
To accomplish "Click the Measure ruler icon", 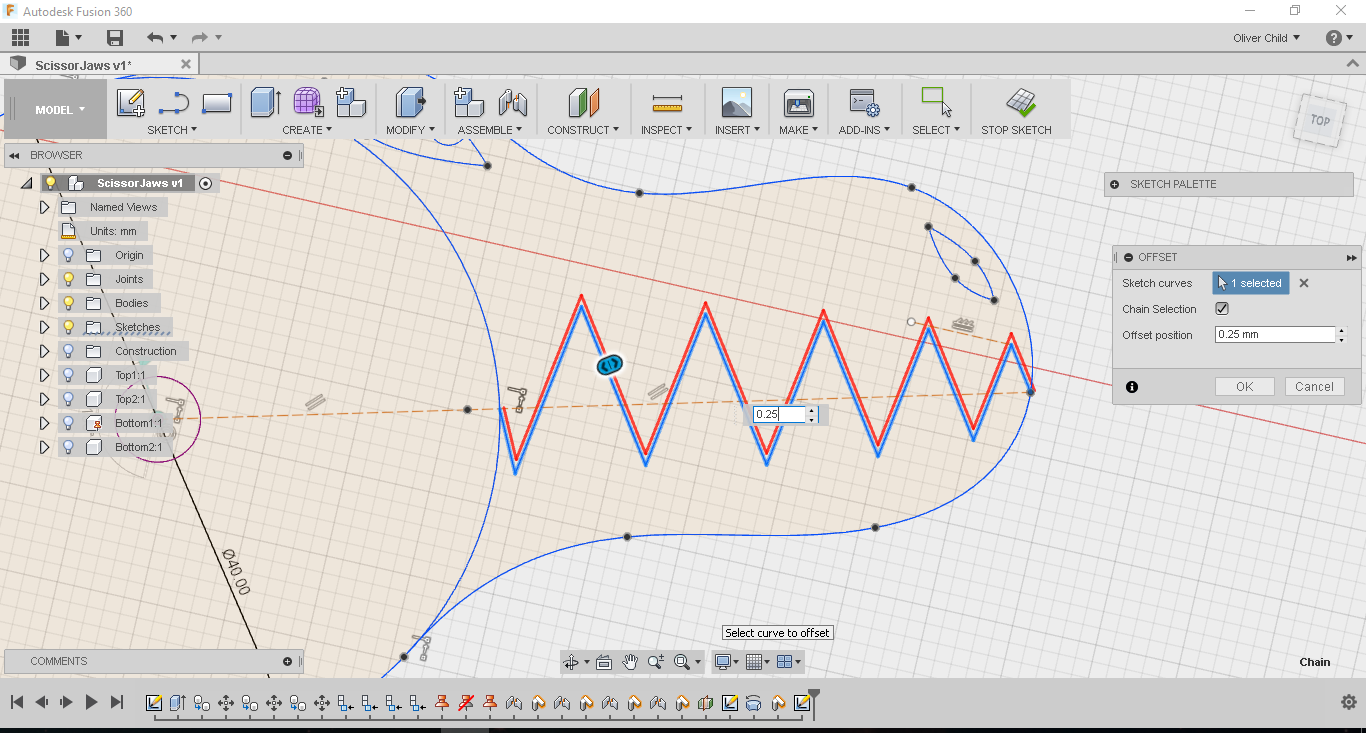I will (666, 102).
